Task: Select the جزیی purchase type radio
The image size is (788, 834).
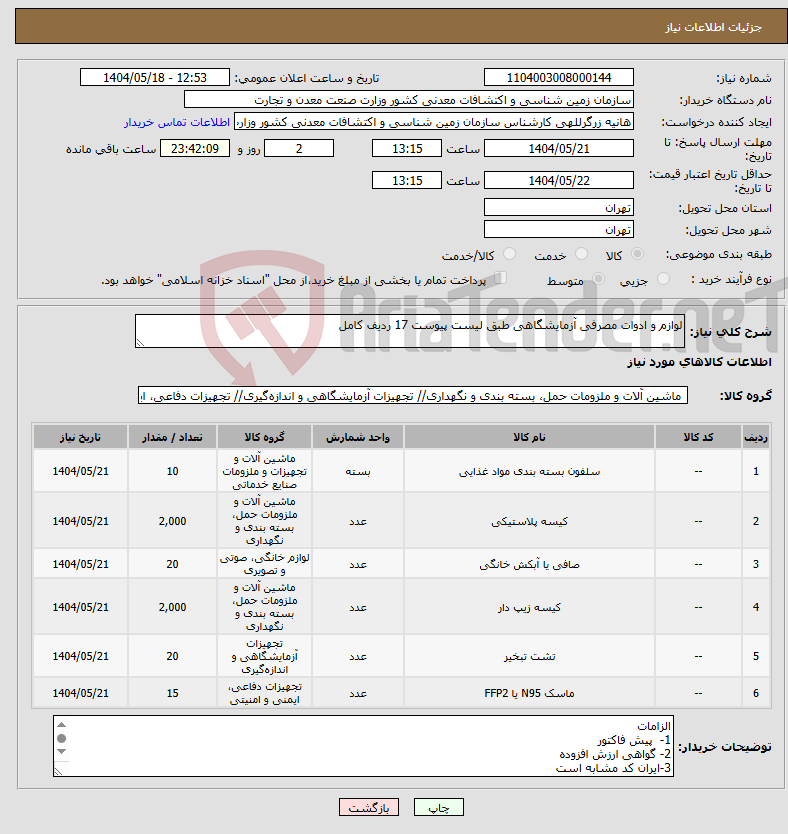Action: [x=663, y=279]
